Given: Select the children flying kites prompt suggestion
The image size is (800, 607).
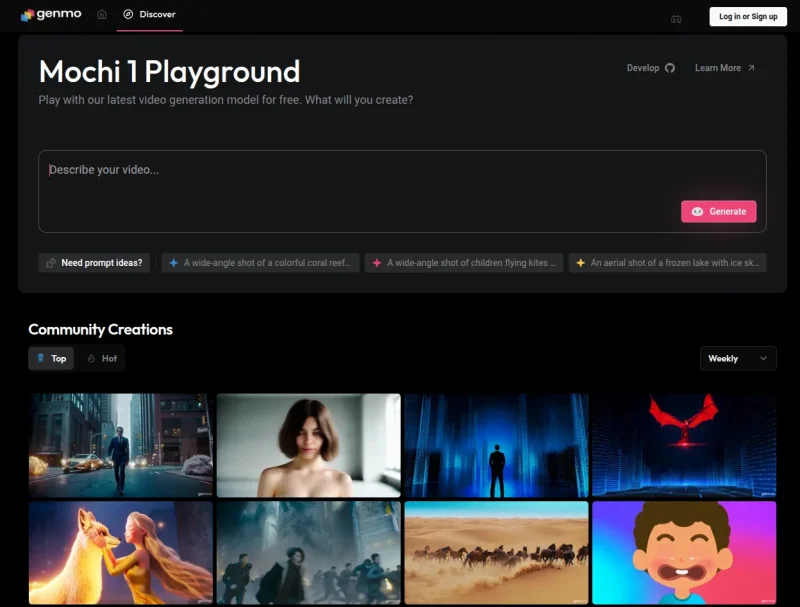Looking at the screenshot, I should tap(464, 263).
